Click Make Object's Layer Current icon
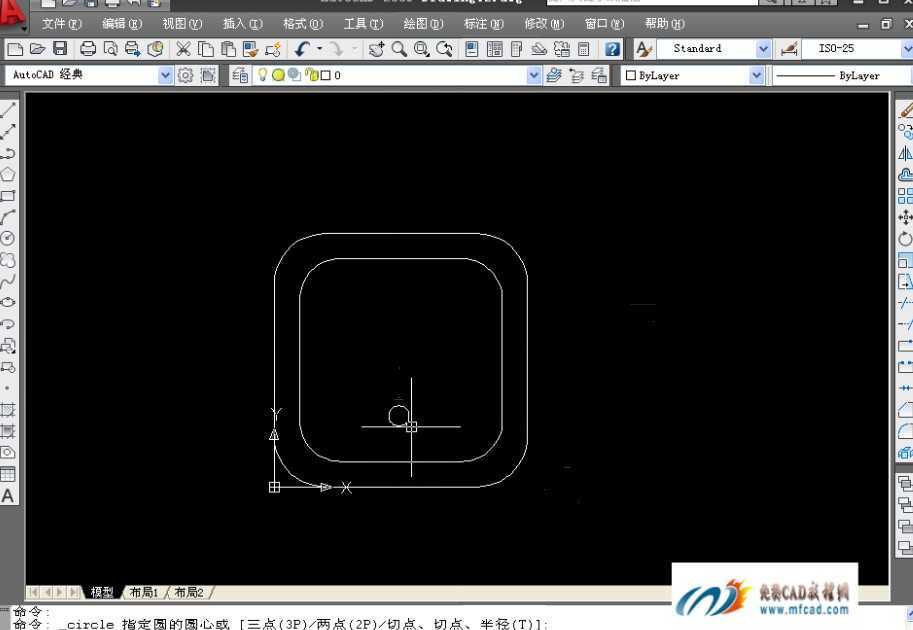The image size is (913, 630). point(554,75)
